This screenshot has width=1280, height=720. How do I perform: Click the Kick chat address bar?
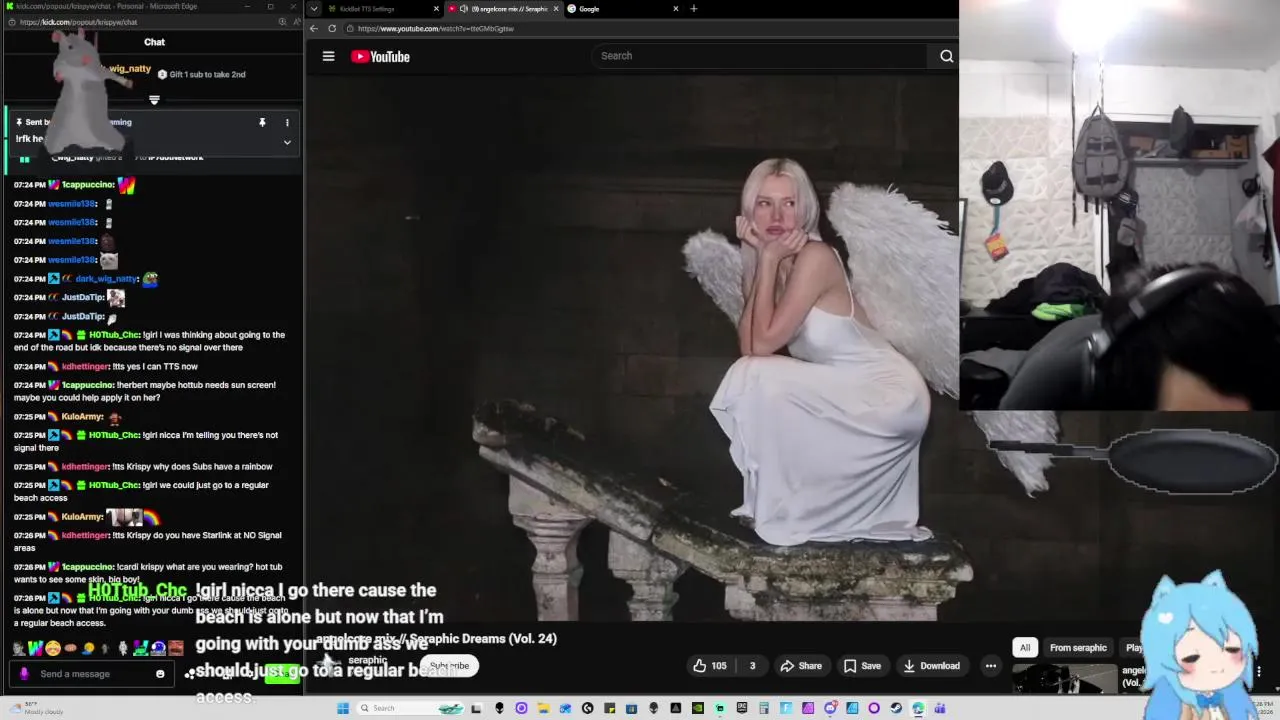(x=140, y=22)
